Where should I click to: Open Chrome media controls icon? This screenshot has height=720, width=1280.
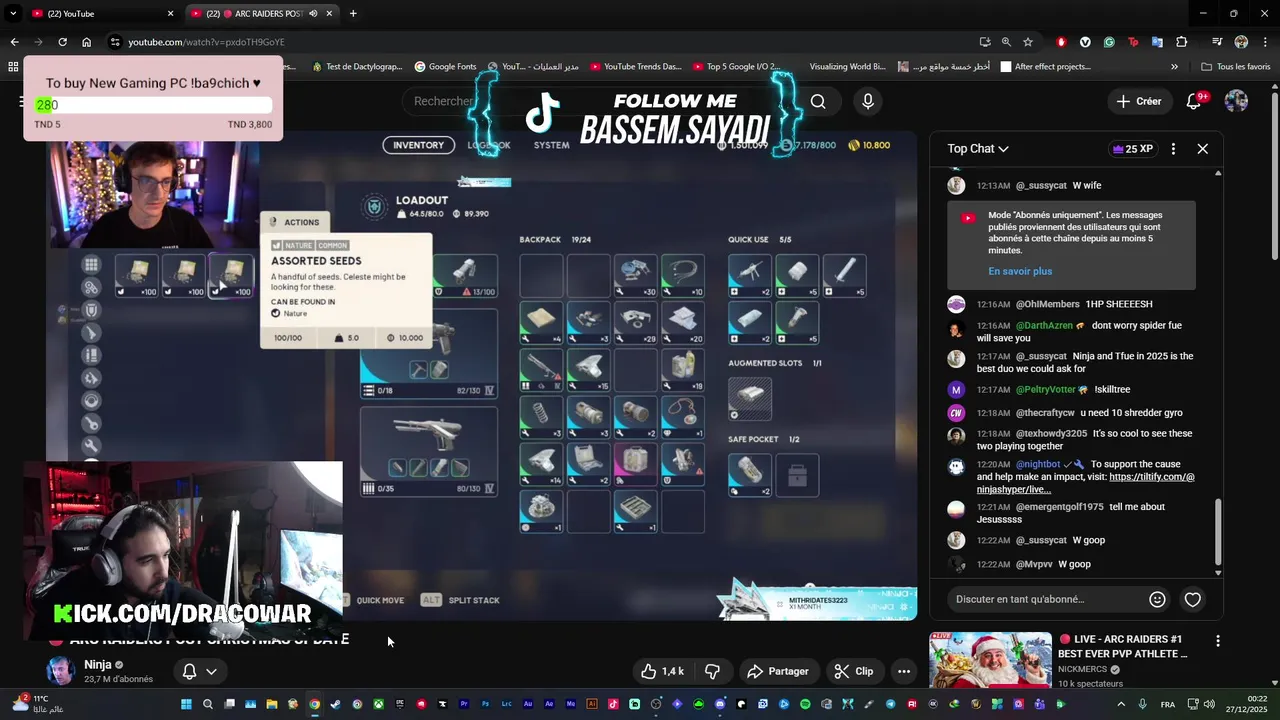point(1217,42)
